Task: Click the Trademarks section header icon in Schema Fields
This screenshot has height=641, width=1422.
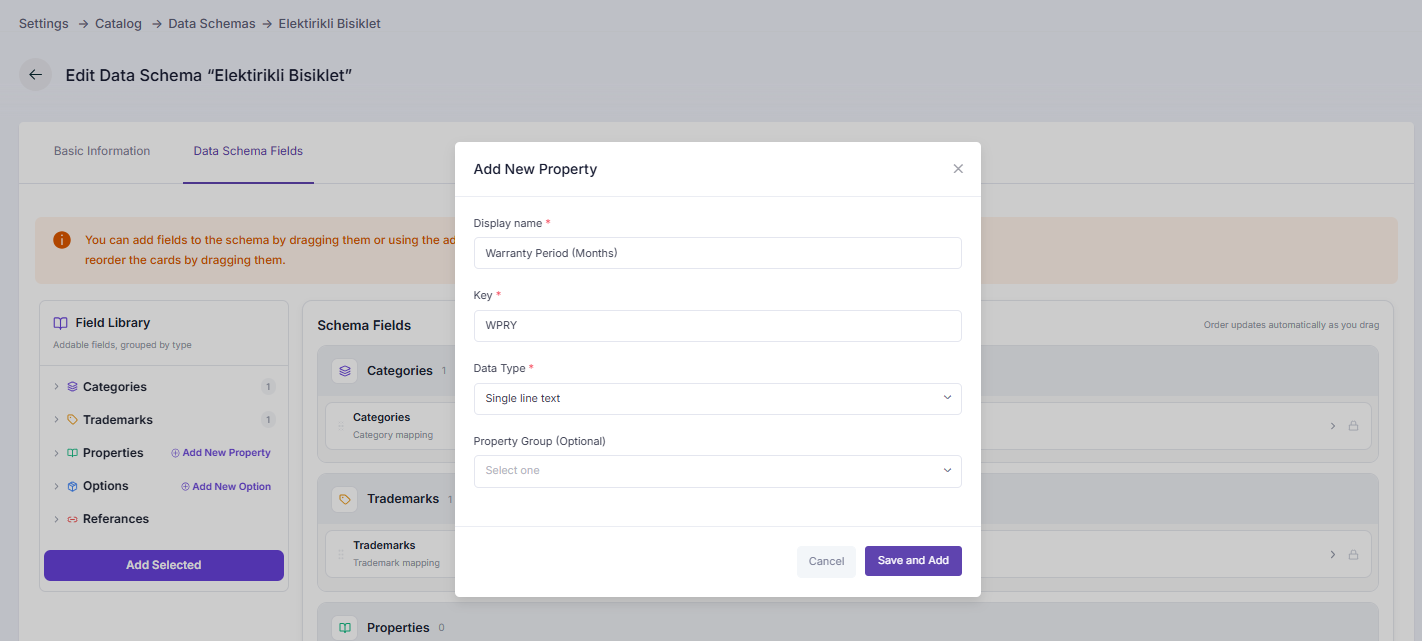Action: click(345, 499)
